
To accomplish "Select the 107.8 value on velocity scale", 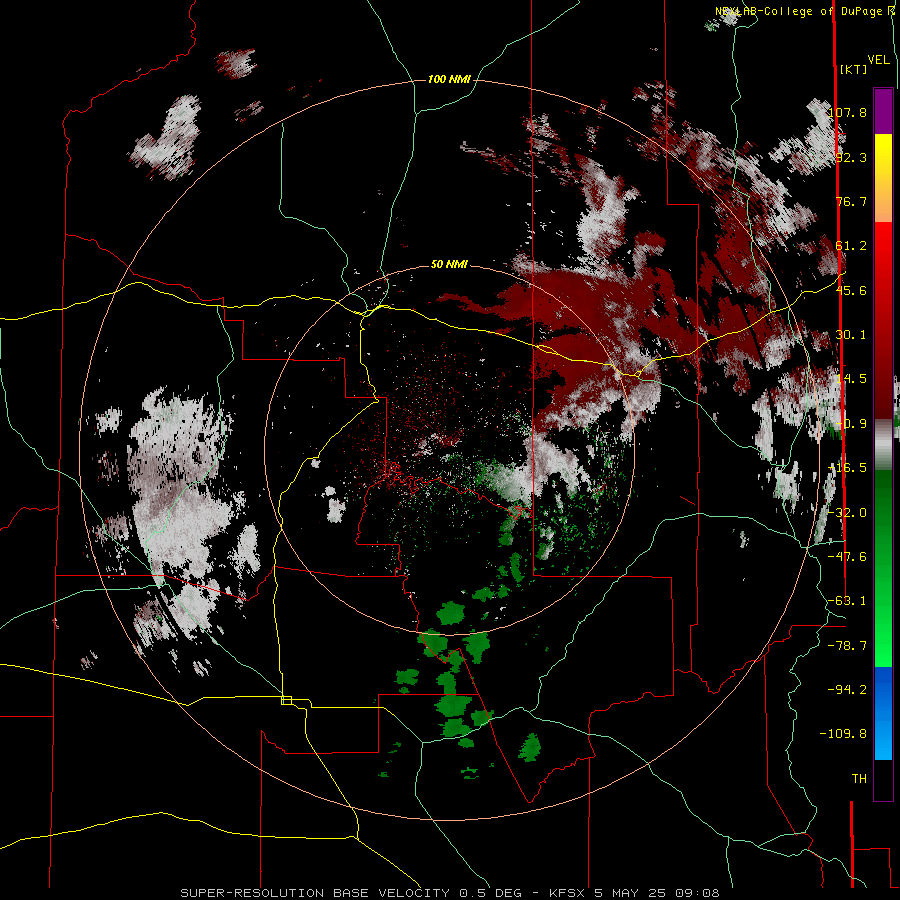I will 848,112.
